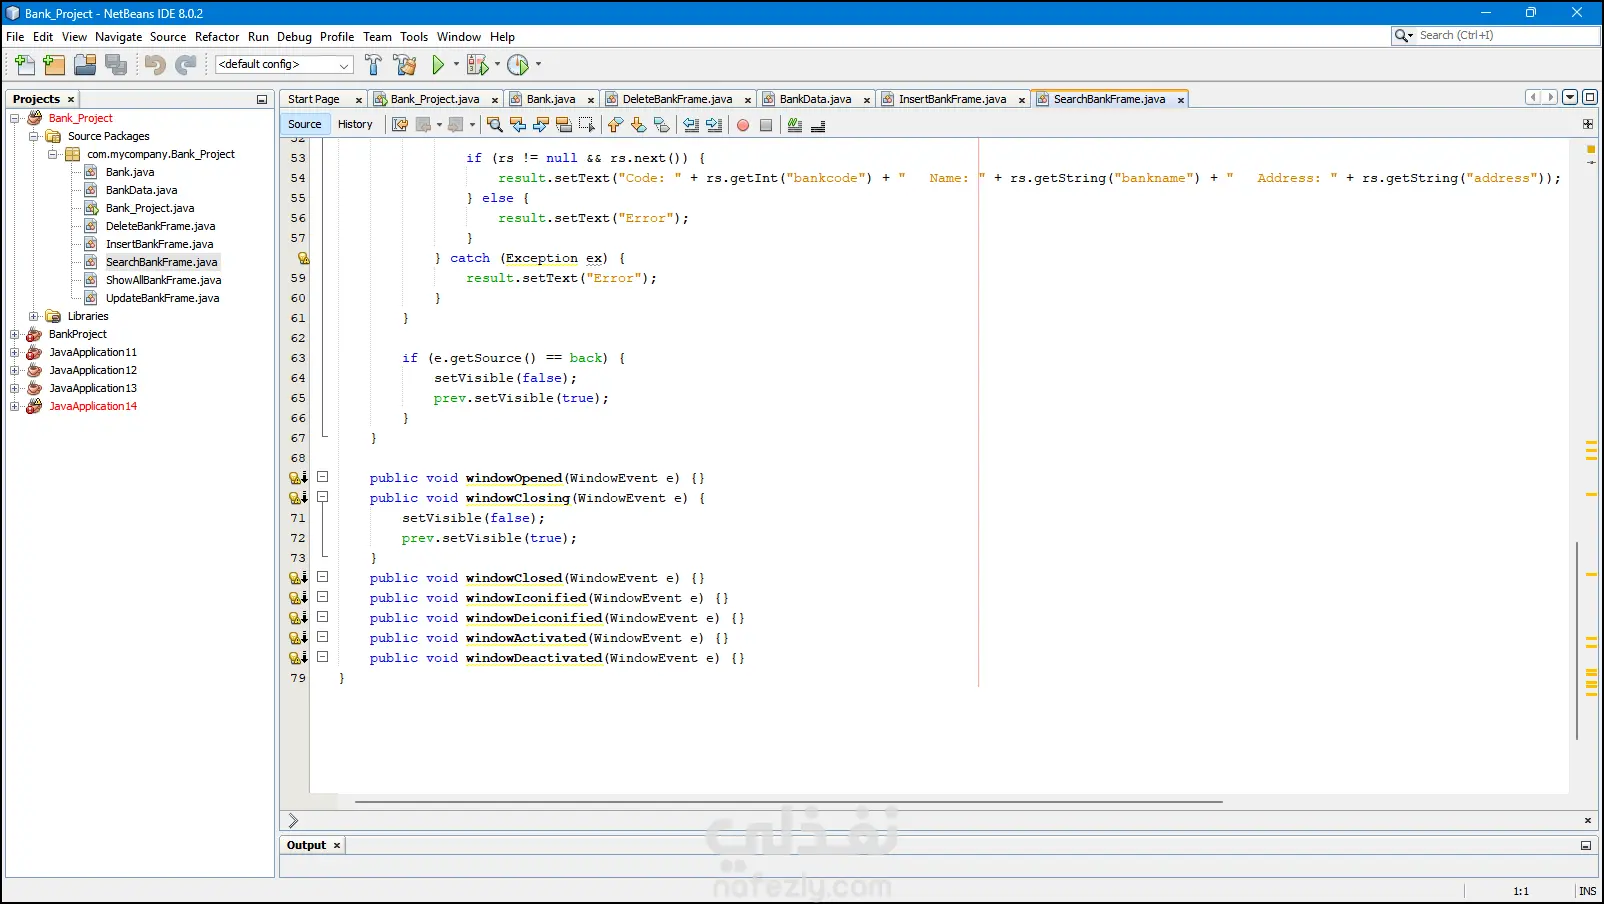1604x904 pixels.
Task: Create a new file with New File icon
Action: point(25,65)
